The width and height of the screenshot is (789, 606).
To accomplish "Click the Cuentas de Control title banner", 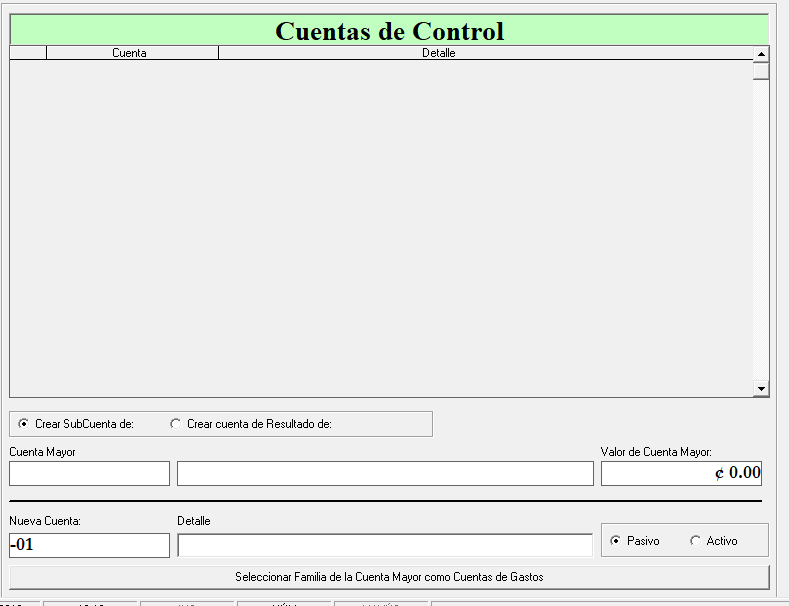I will point(389,30).
